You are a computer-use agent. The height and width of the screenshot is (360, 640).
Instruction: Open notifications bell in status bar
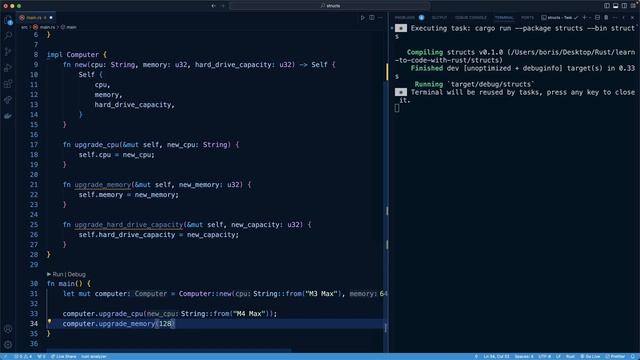click(x=633, y=356)
